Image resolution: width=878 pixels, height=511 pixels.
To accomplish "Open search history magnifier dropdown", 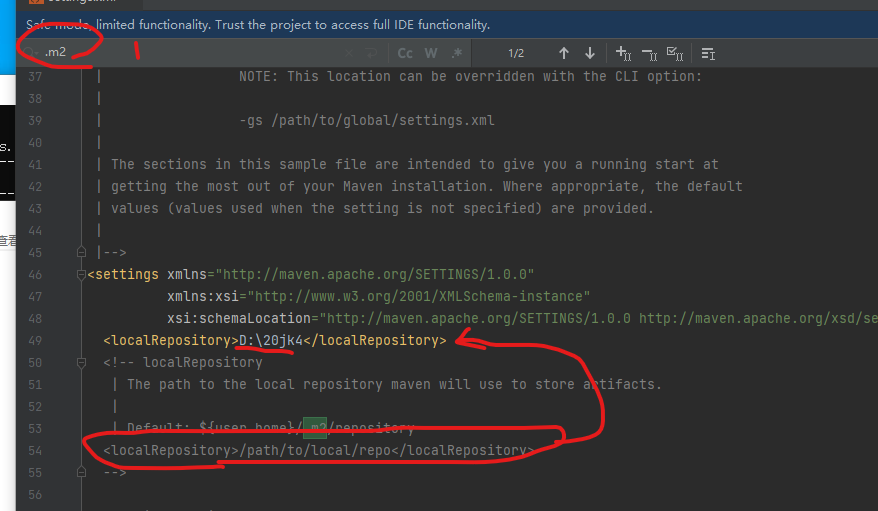I will [x=30, y=53].
